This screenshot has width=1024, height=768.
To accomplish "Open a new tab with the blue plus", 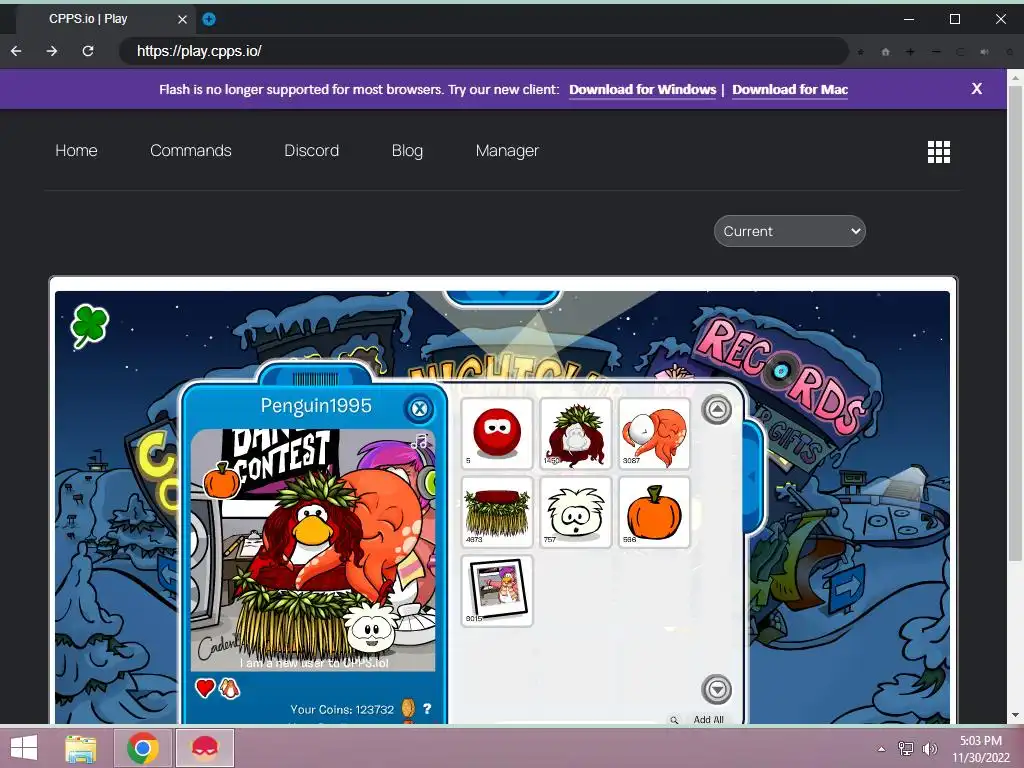I will (209, 19).
